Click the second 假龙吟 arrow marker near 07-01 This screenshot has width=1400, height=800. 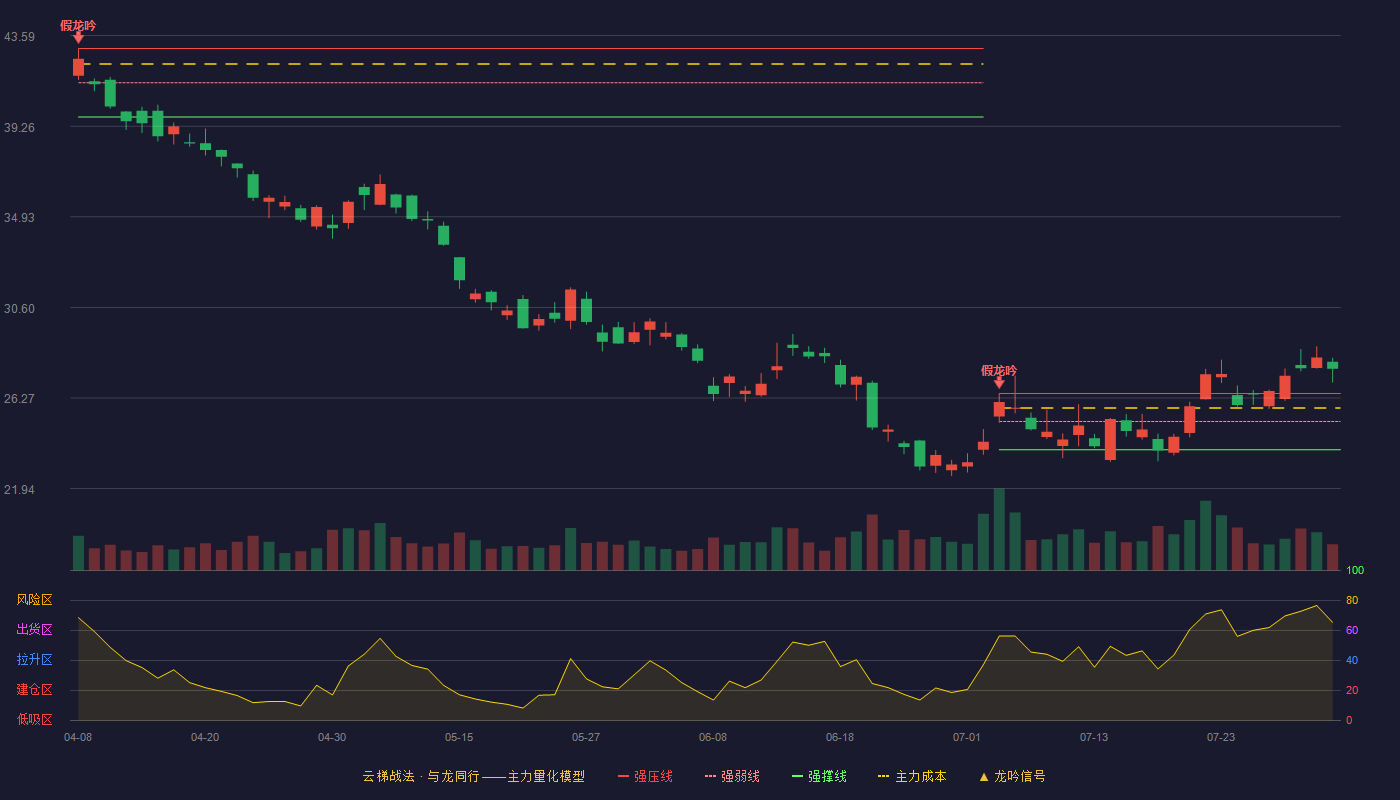tap(999, 383)
